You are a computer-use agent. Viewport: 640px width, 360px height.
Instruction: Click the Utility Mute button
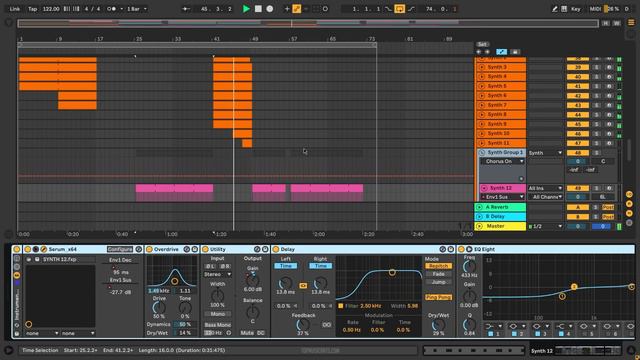coord(247,333)
